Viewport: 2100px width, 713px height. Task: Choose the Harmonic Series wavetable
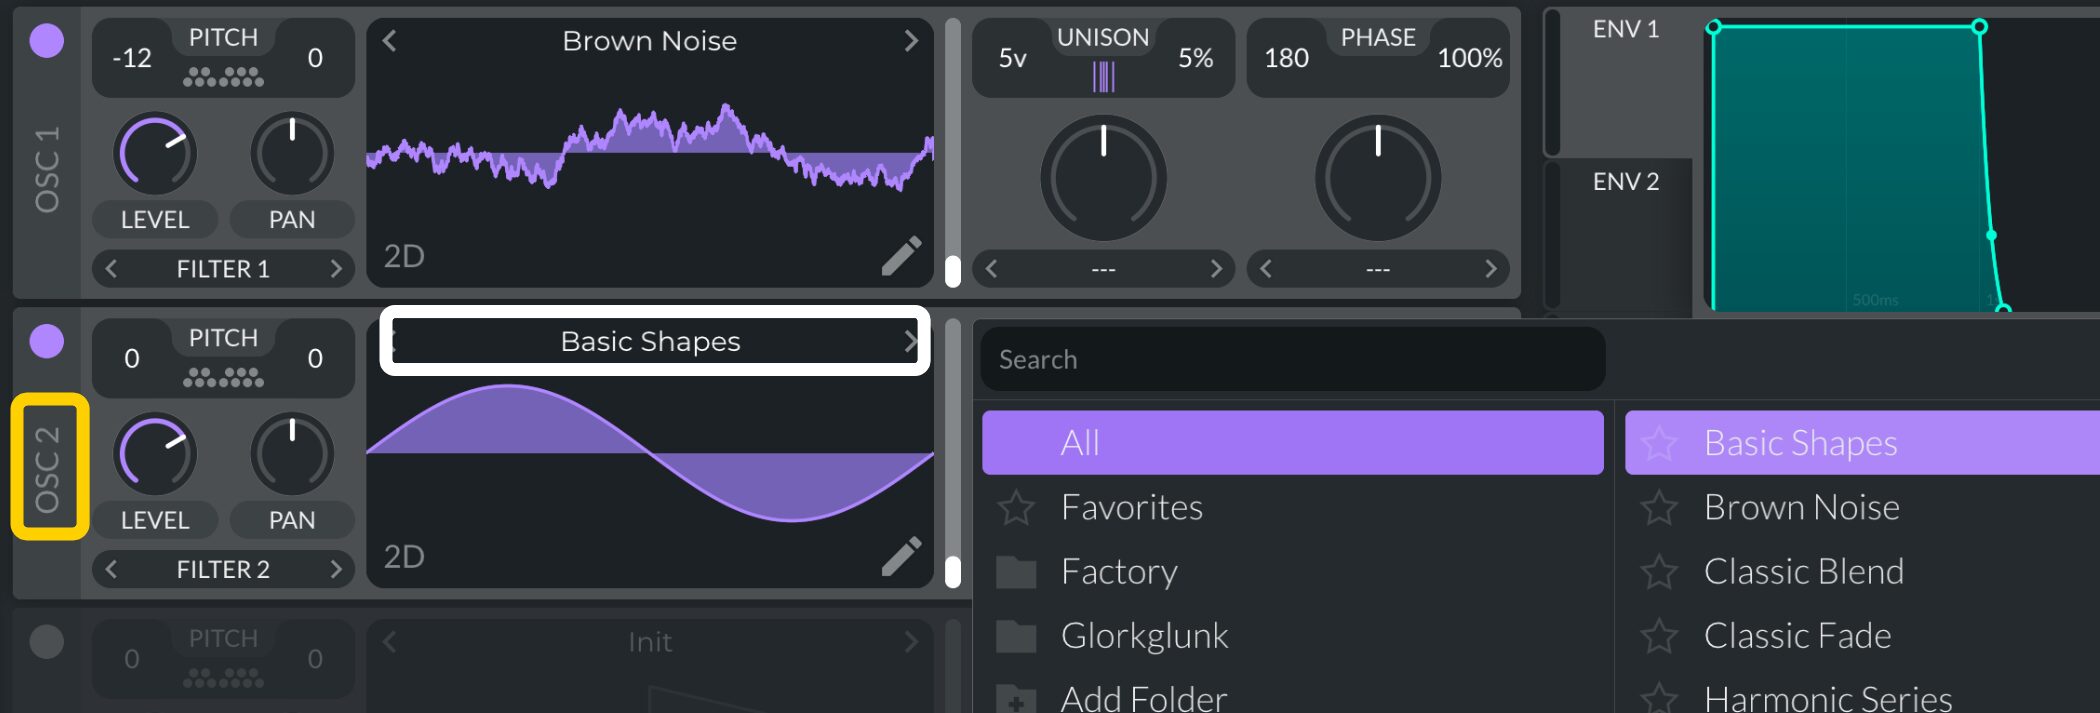click(x=1827, y=698)
